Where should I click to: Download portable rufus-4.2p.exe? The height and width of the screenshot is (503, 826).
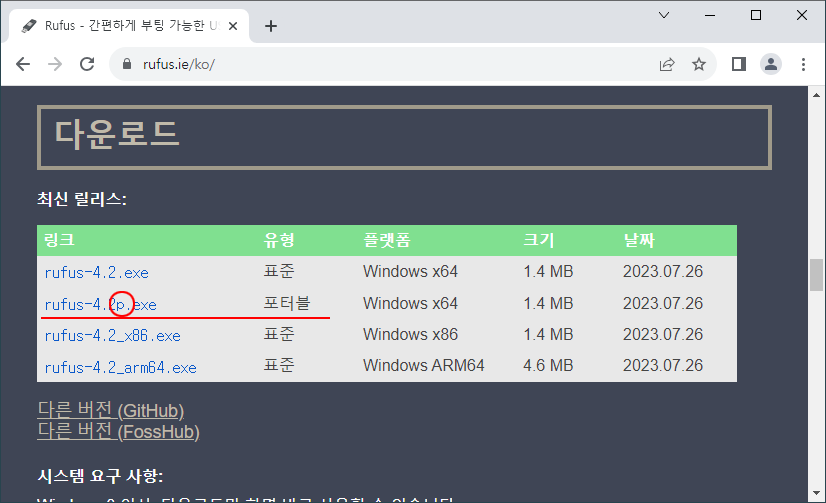click(x=101, y=304)
